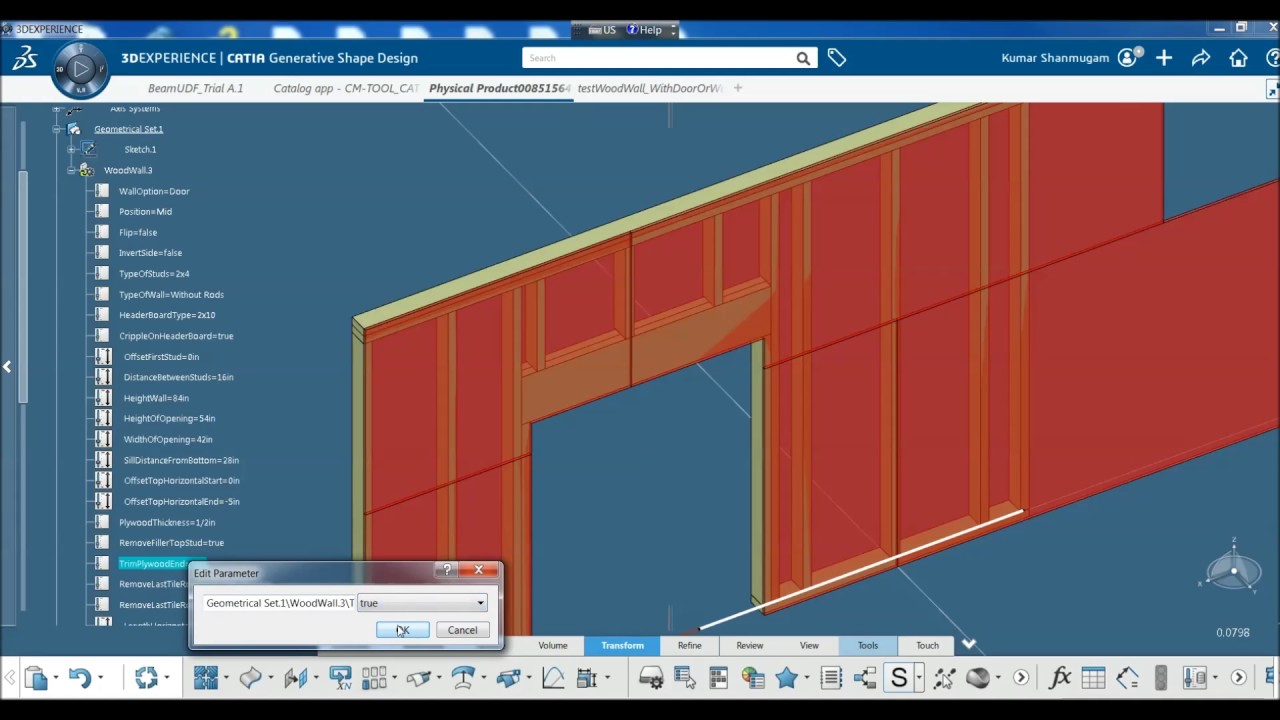The image size is (1280, 720).
Task: Select WidthOfOpening=42in parameter in tree
Action: click(x=168, y=439)
